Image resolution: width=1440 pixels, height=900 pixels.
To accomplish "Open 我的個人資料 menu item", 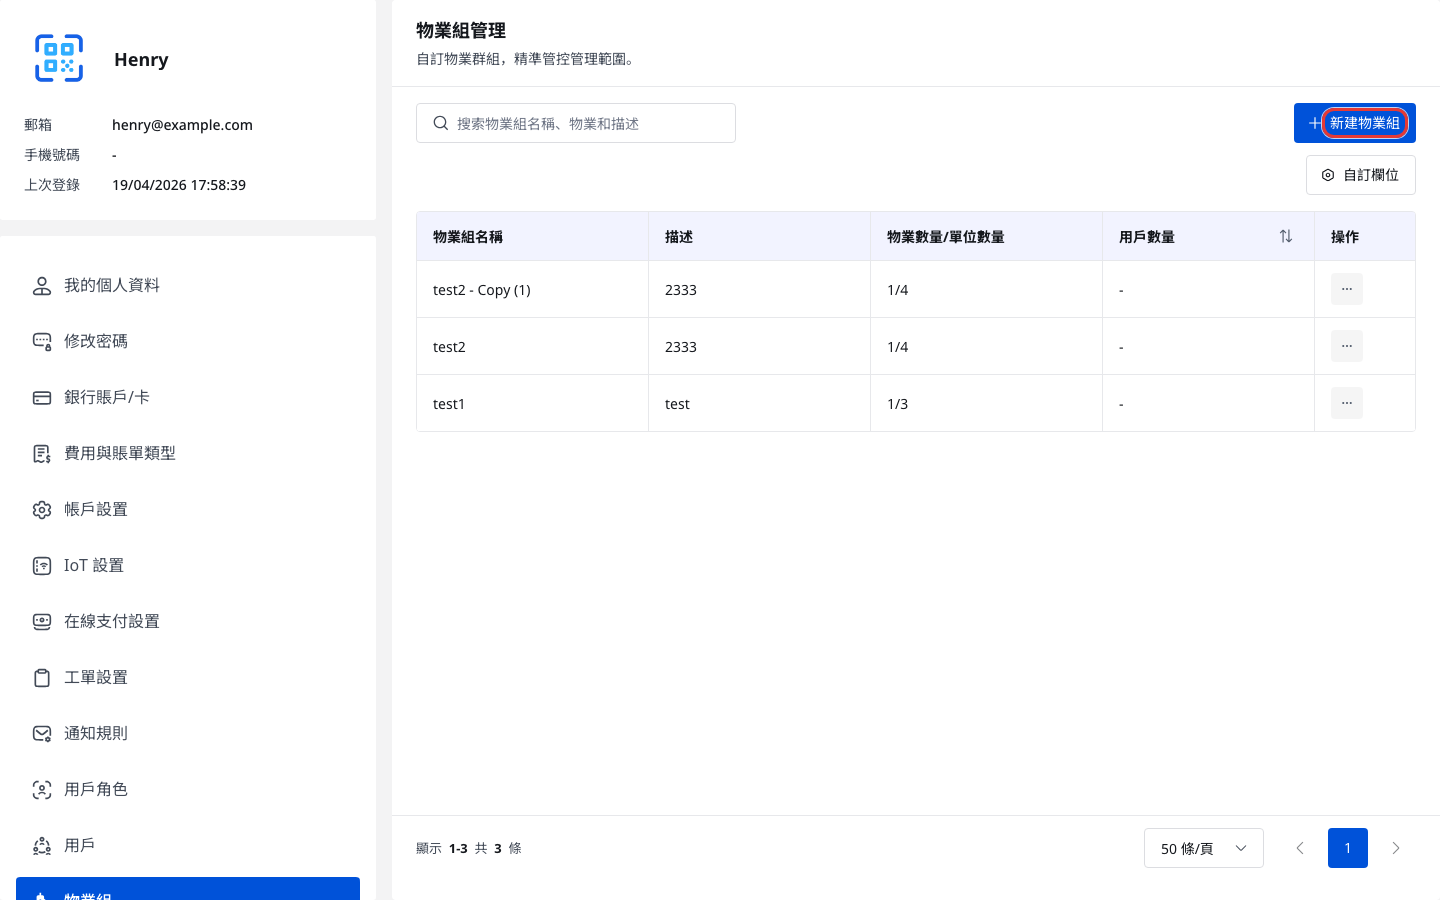I will [x=188, y=286].
